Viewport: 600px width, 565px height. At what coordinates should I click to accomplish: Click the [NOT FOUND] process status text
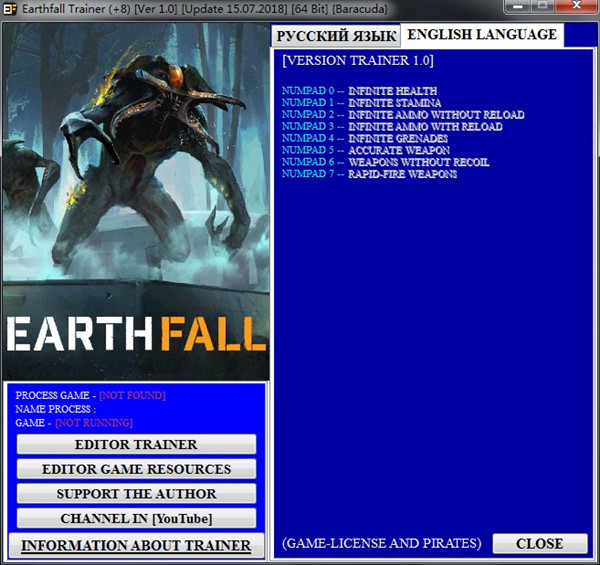132,395
